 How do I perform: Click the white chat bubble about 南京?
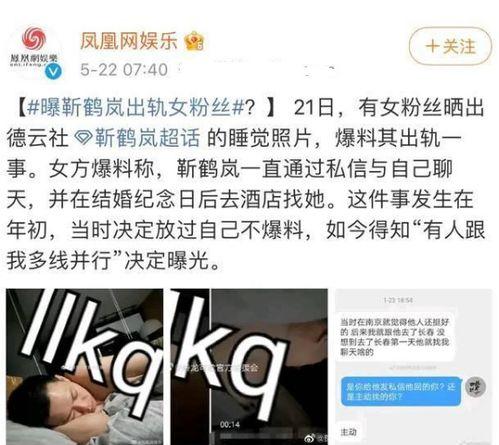pyautogui.click(x=395, y=337)
